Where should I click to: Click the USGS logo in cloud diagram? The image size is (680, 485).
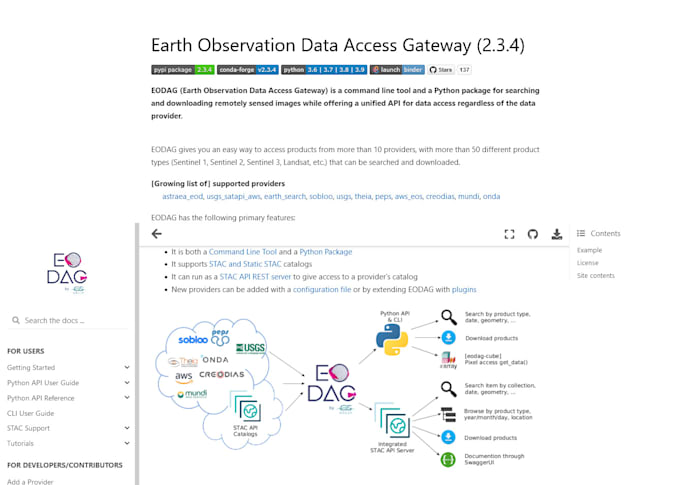pos(250,348)
